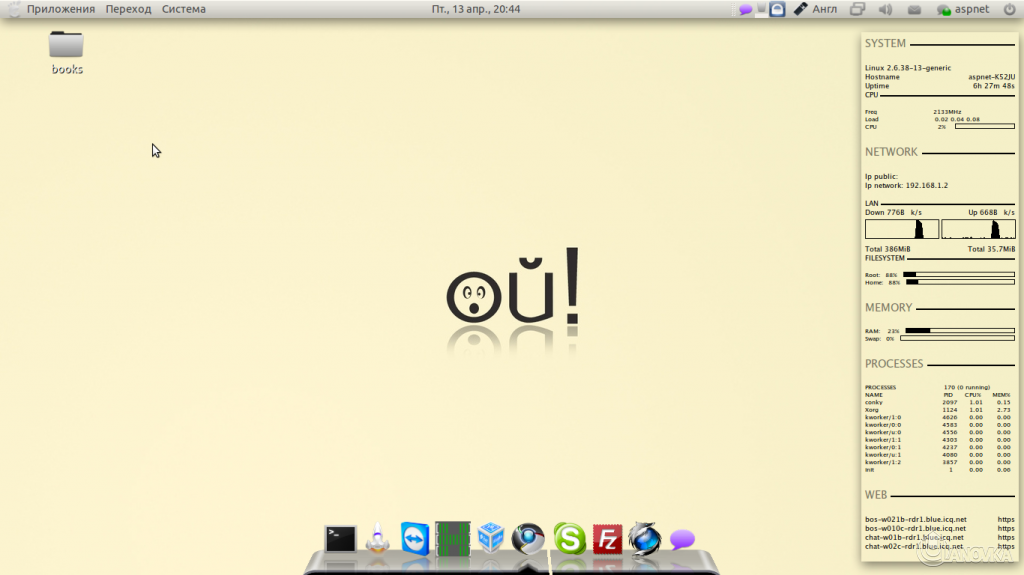Open Chromium browser in the dock
Viewport: 1024px width, 575px height.
click(x=528, y=538)
